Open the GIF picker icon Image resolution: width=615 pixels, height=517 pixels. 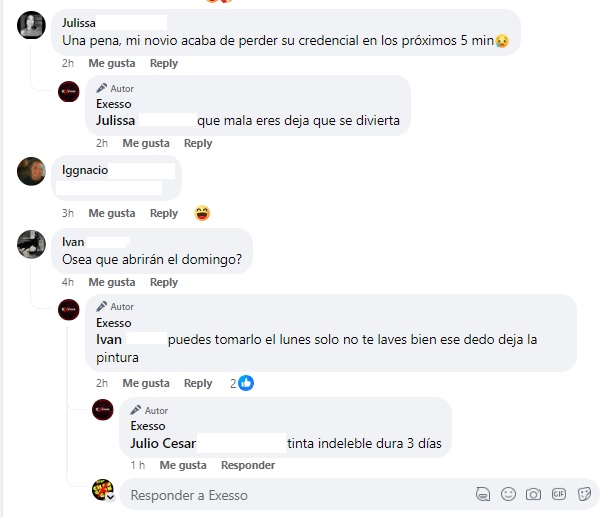(x=559, y=494)
